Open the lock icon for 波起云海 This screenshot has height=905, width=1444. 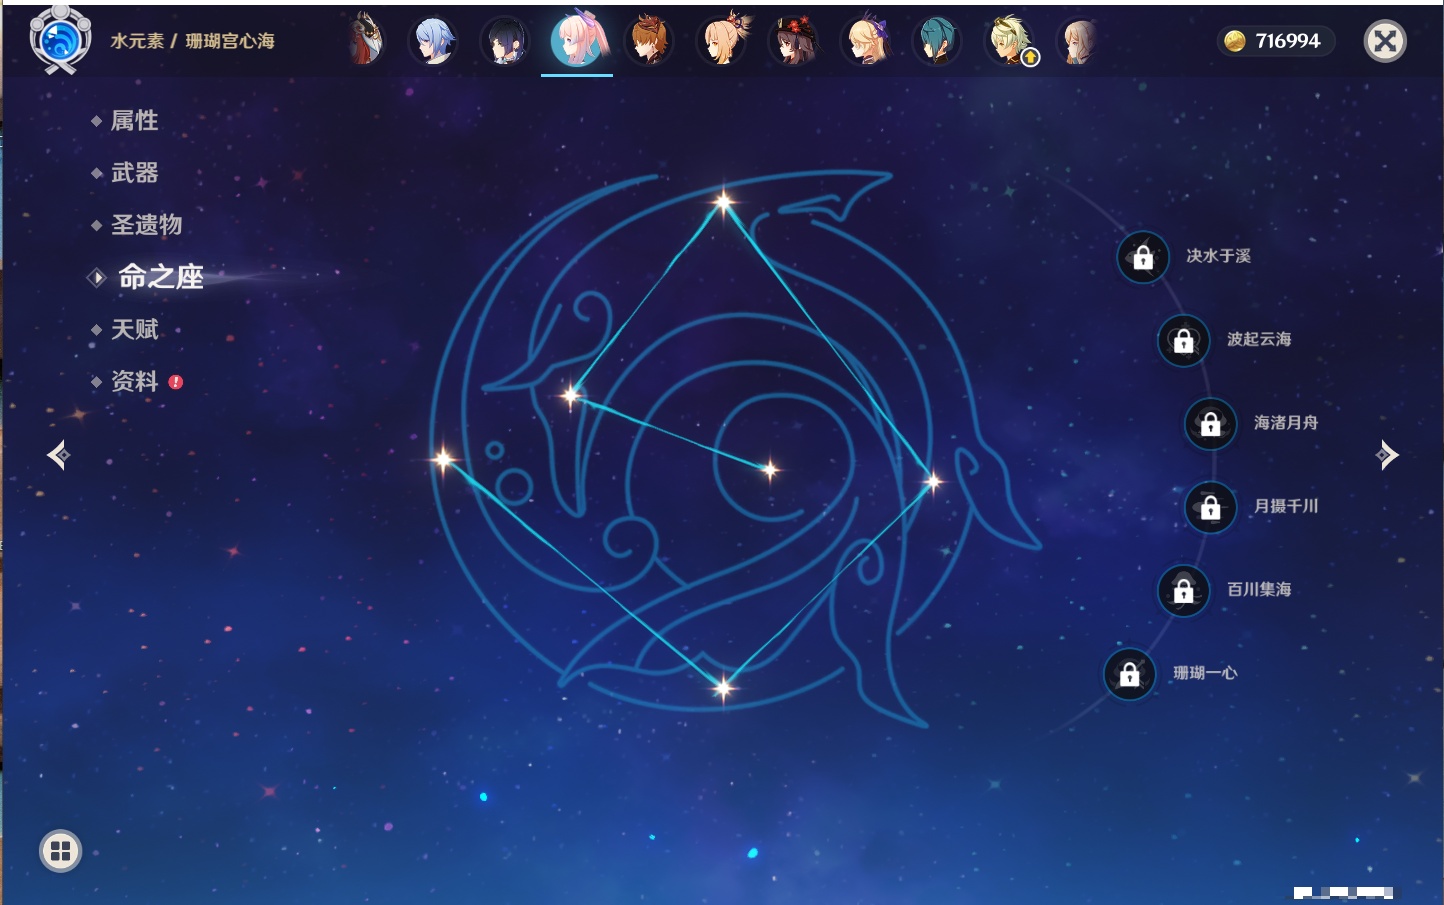pyautogui.click(x=1184, y=340)
